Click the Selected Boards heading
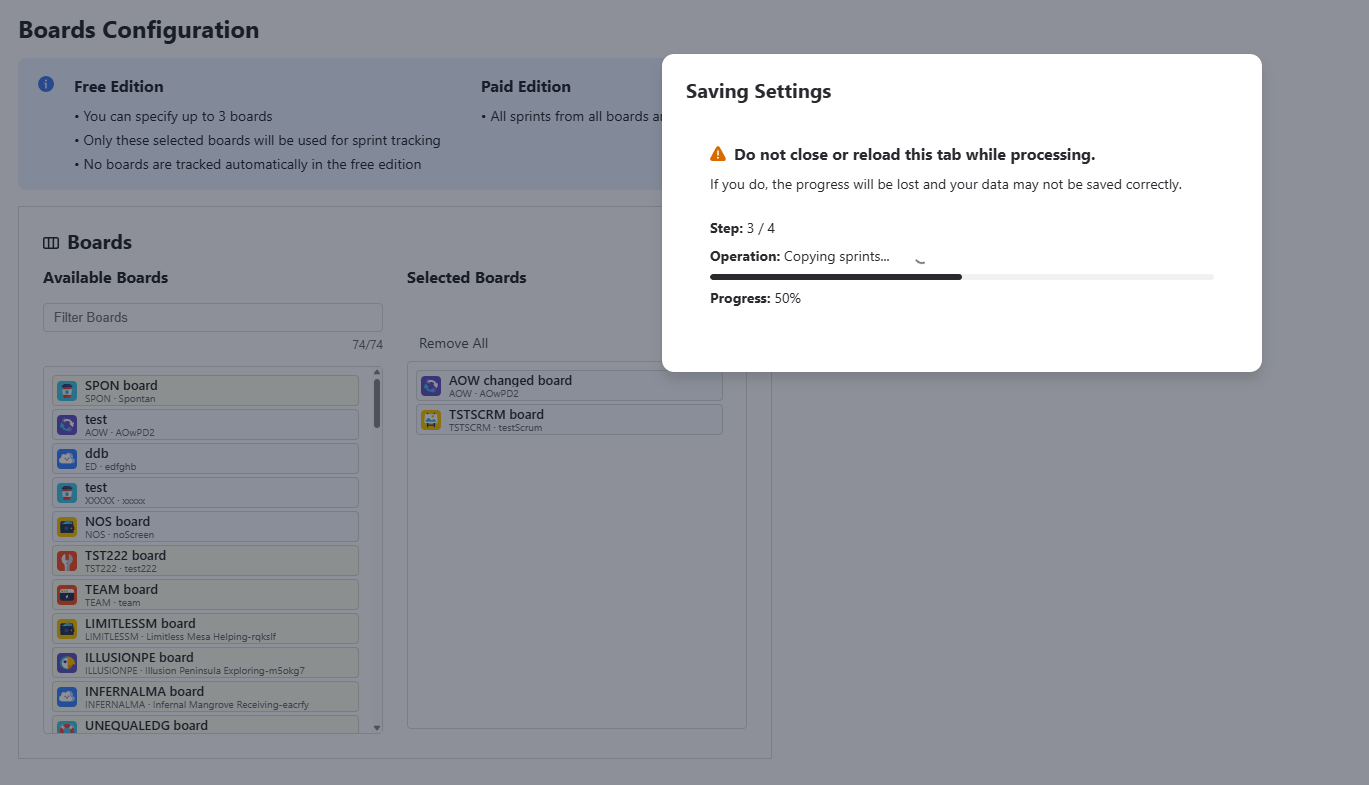This screenshot has width=1369, height=785. tap(467, 278)
